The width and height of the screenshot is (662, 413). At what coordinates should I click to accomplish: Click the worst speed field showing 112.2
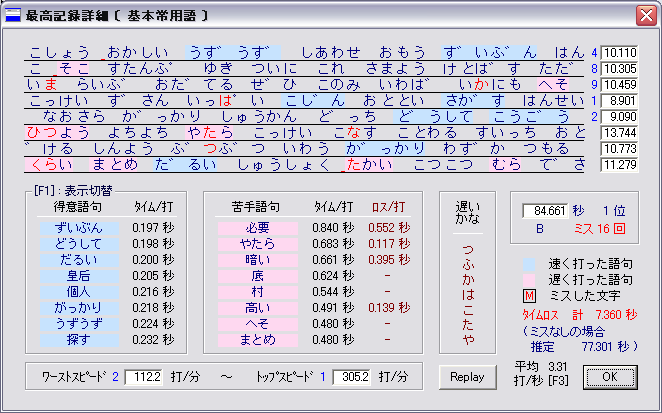145,377
